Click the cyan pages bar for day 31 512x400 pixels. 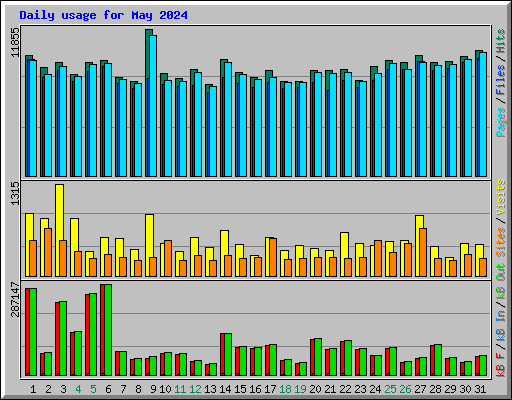click(483, 114)
